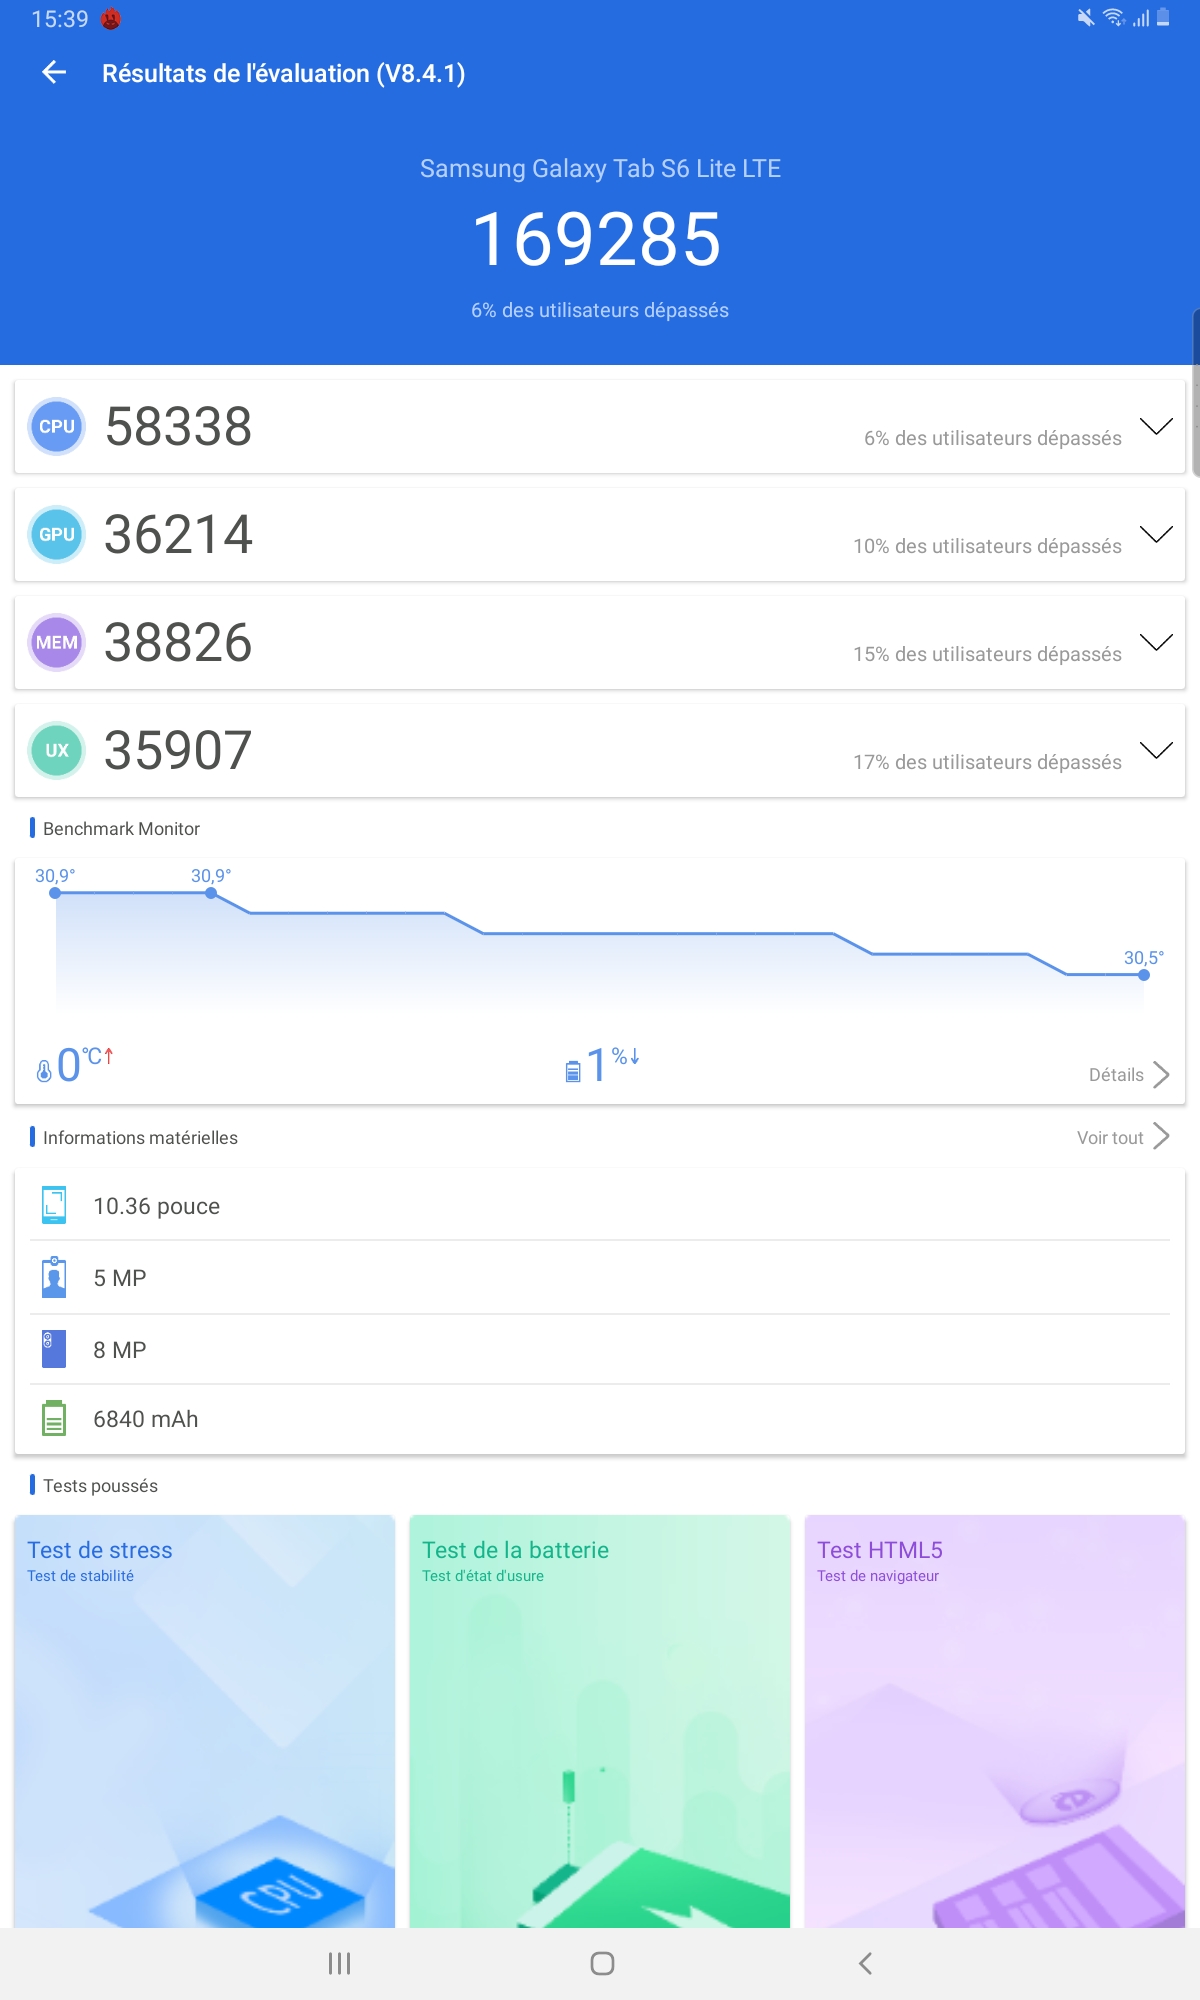This screenshot has width=1200, height=2000.
Task: Tap the second 30,9° graph point
Action: 211,893
